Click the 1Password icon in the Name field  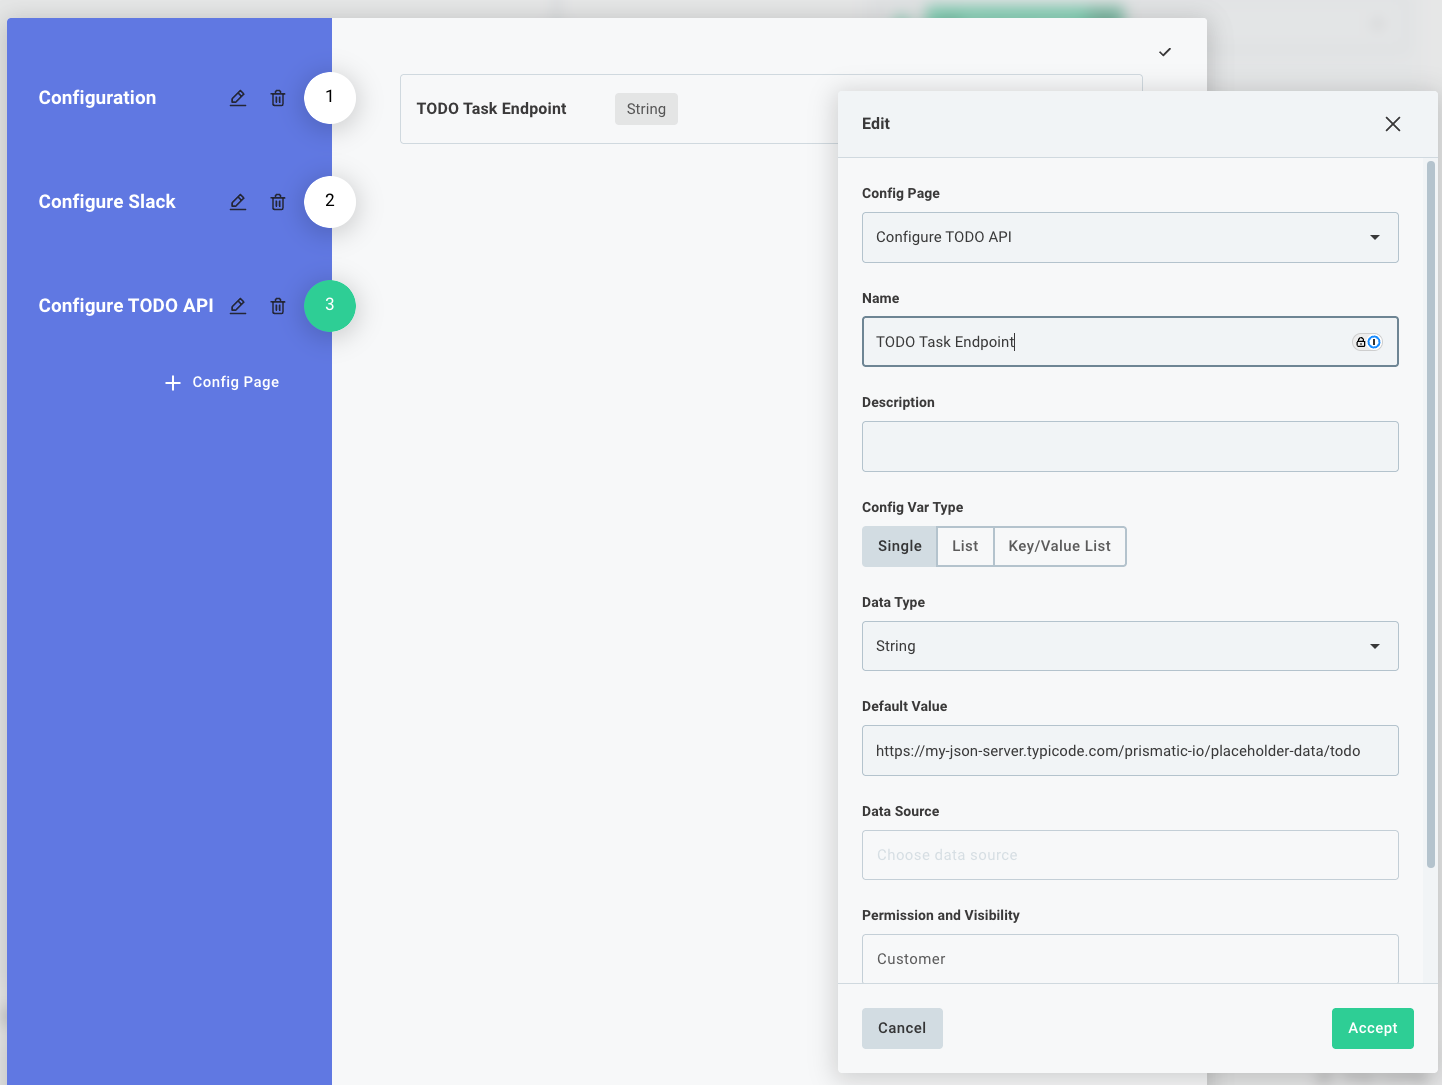1374,341
